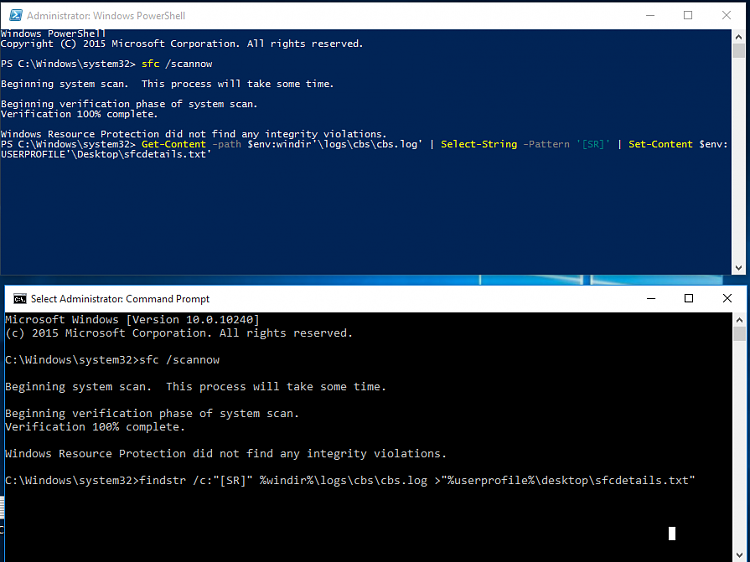Click 'Version 10.0.10240' line in Command Prompt
The height and width of the screenshot is (562, 750).
click(132, 320)
